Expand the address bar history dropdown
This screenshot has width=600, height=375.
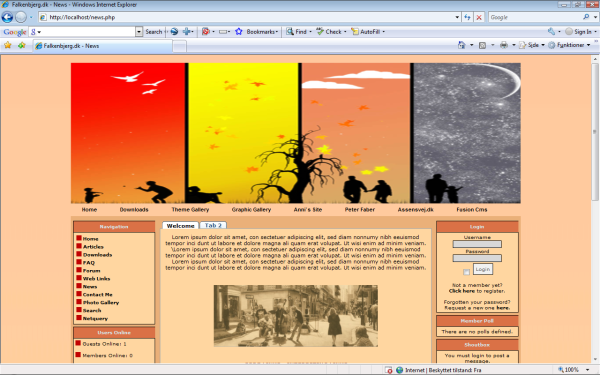[457, 17]
